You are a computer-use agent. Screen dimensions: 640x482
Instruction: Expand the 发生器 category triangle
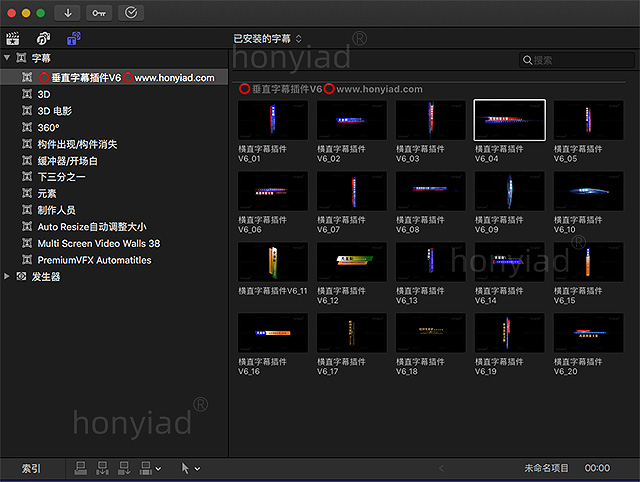click(7, 276)
